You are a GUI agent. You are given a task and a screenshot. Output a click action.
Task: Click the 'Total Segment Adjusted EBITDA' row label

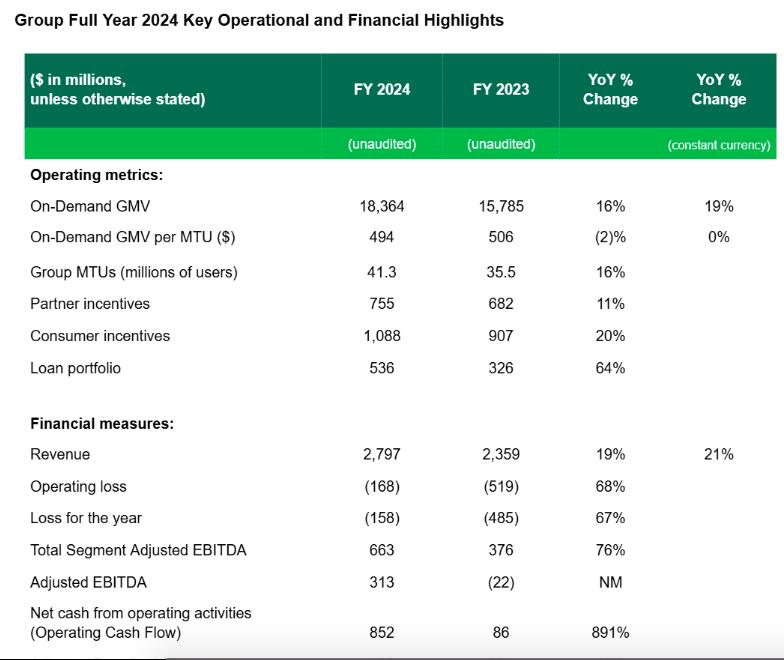(x=138, y=550)
